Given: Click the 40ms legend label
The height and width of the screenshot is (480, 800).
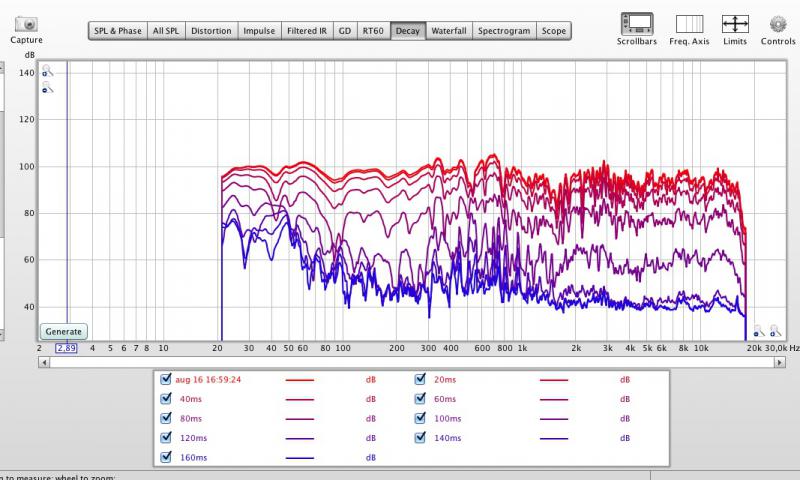Looking at the screenshot, I should tap(191, 399).
